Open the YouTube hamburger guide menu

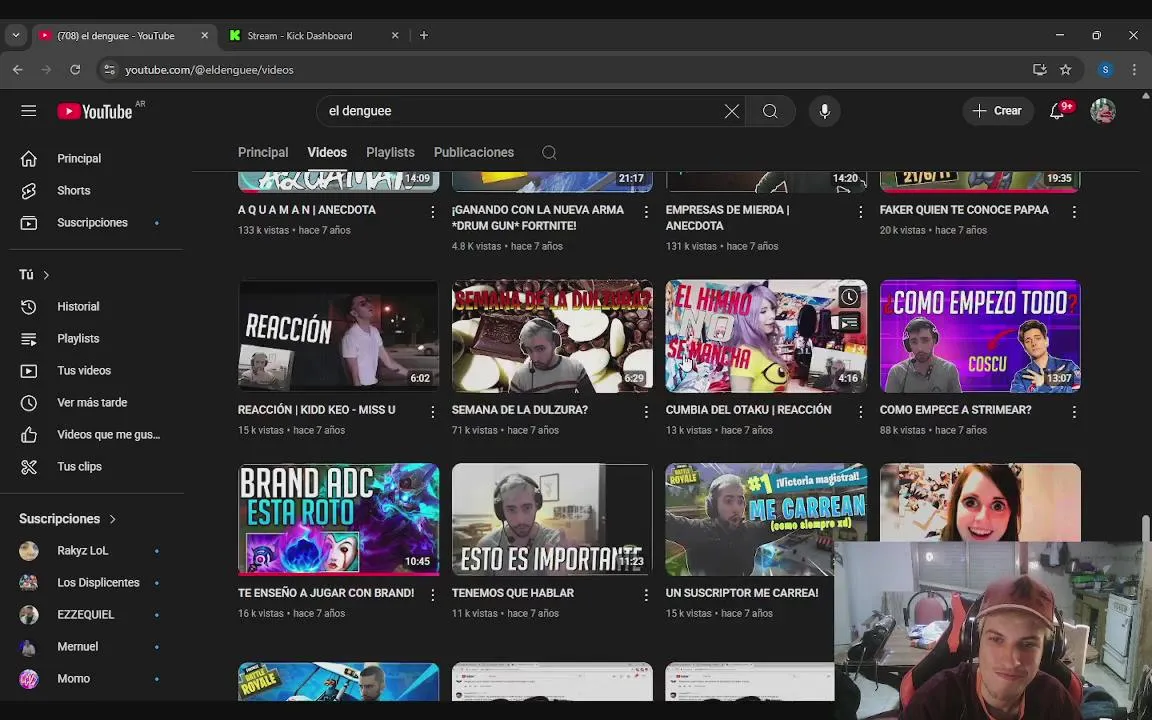point(29,111)
